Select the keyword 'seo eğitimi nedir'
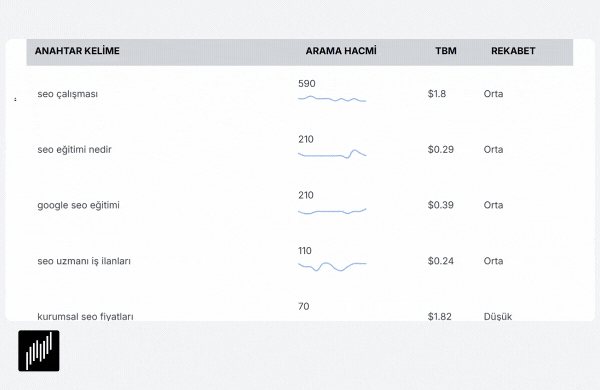The width and height of the screenshot is (600, 390). click(75, 150)
